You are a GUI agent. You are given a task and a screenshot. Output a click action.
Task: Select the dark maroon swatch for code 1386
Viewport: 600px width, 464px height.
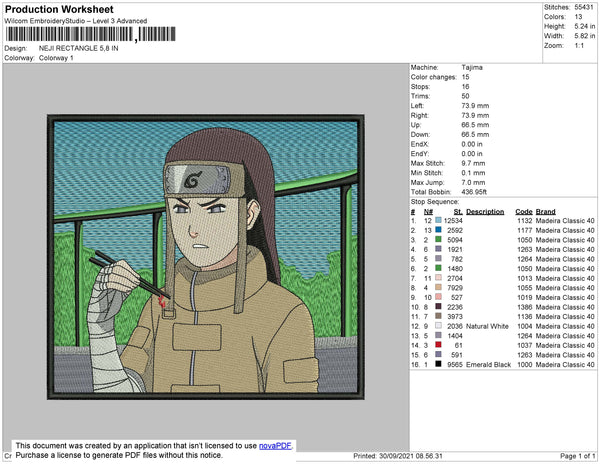pyautogui.click(x=438, y=306)
